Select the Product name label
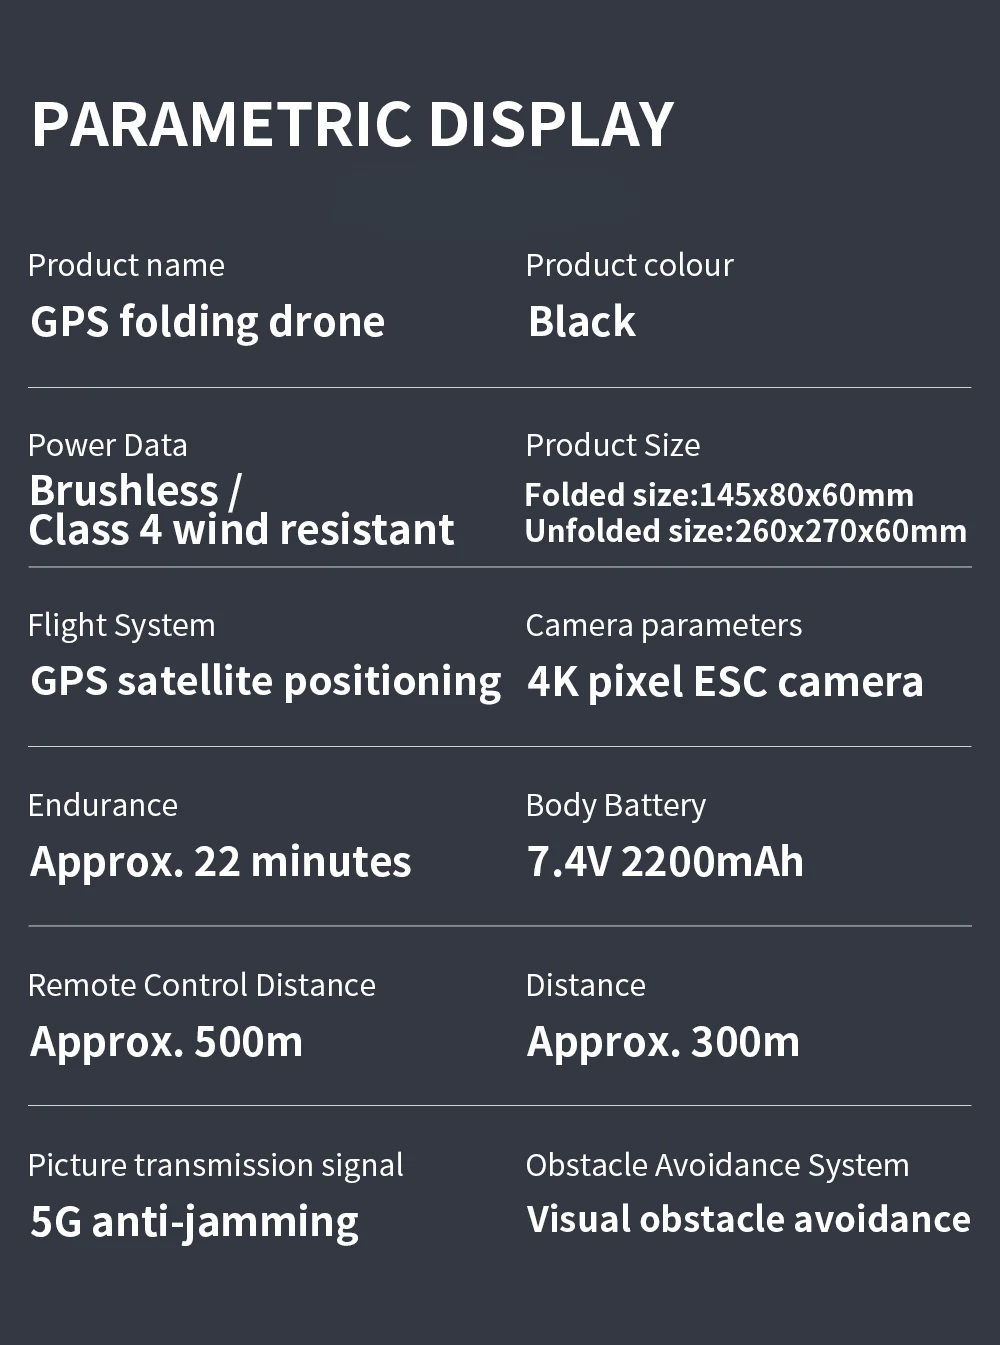The image size is (1000, 1345). [x=126, y=265]
